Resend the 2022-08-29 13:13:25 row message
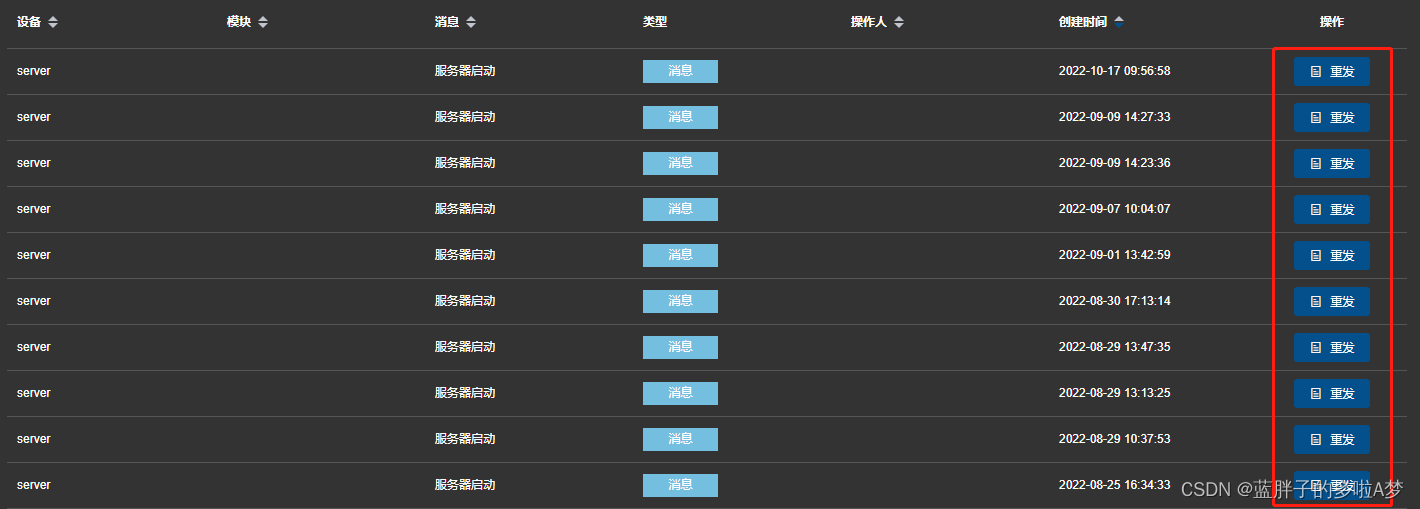 point(1331,394)
